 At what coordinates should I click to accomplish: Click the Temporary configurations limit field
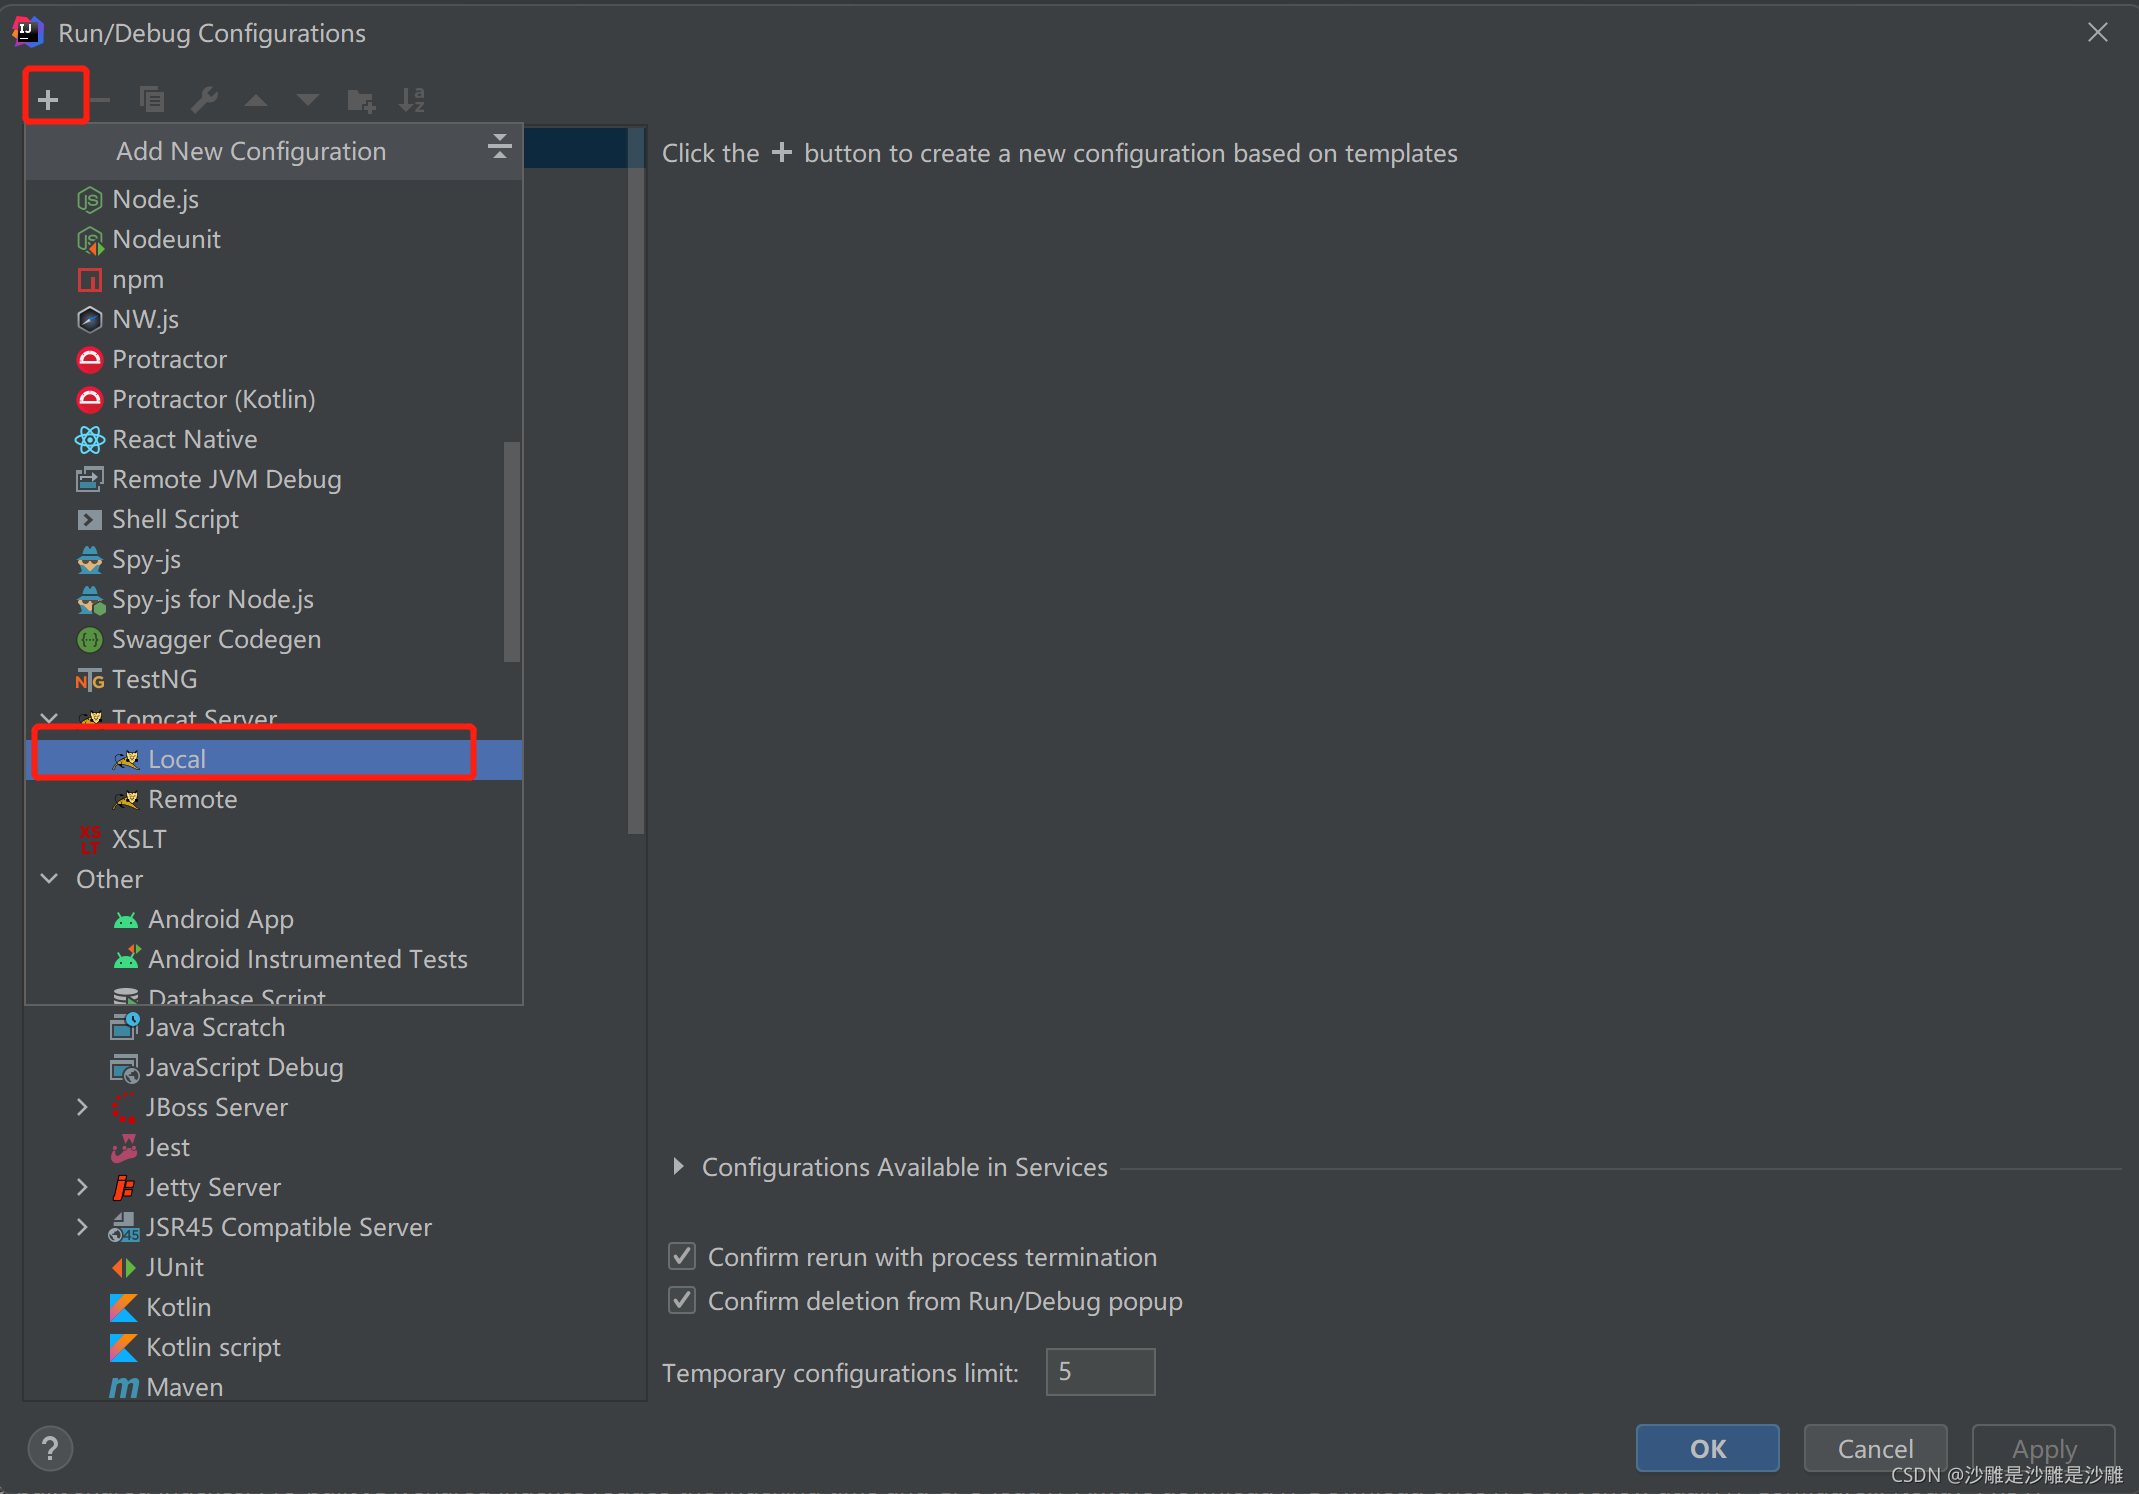click(1099, 1371)
